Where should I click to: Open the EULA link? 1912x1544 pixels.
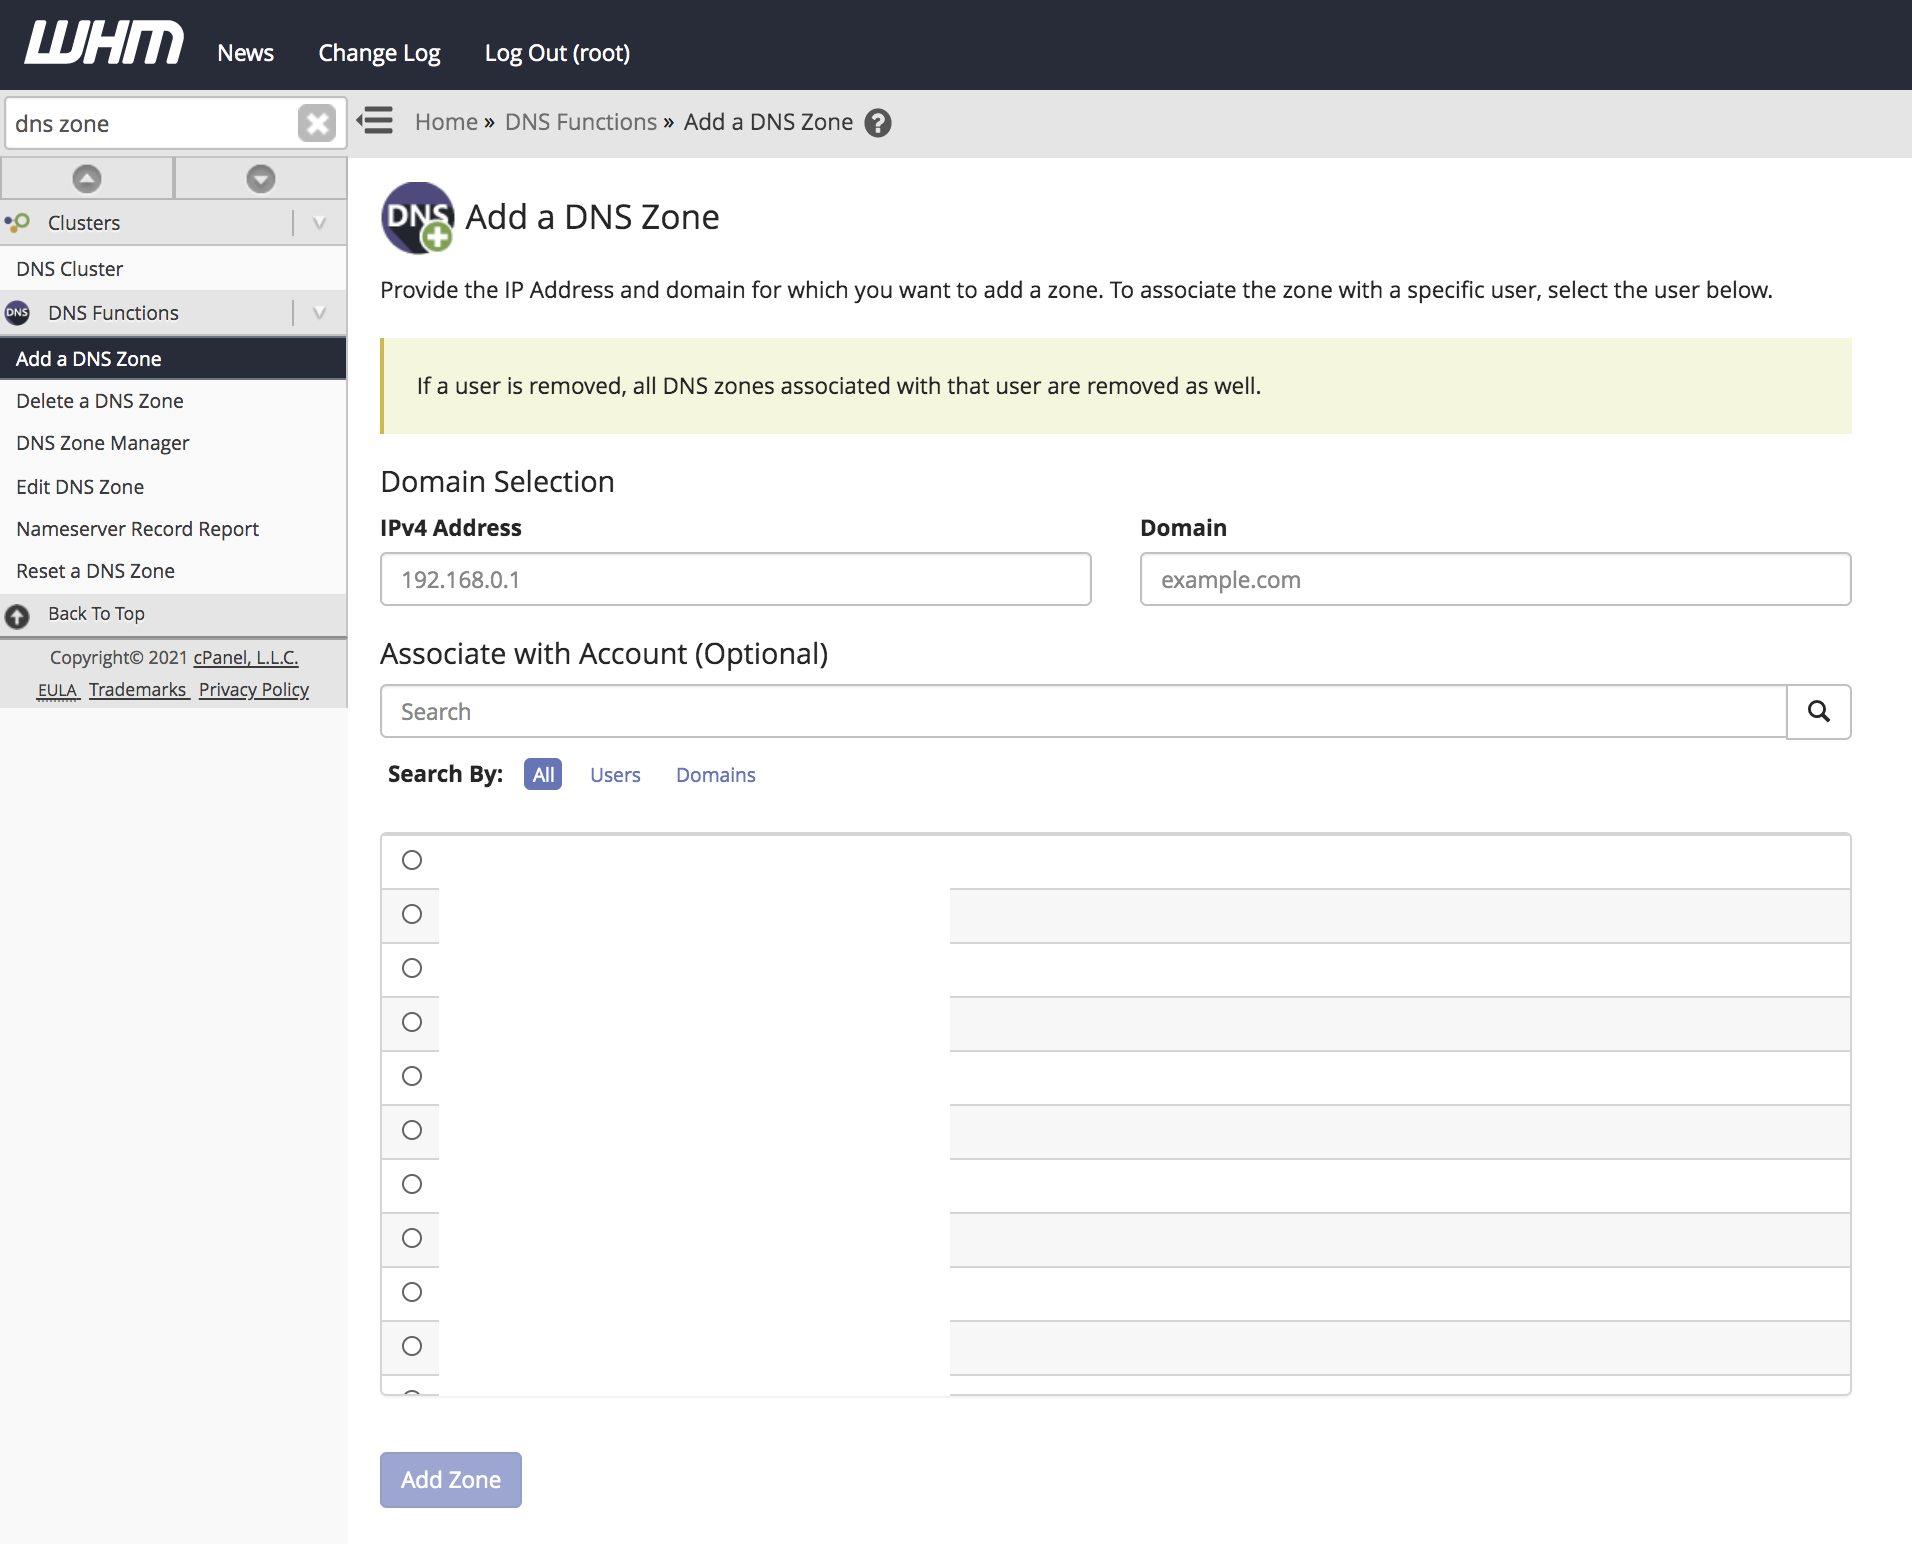point(57,690)
